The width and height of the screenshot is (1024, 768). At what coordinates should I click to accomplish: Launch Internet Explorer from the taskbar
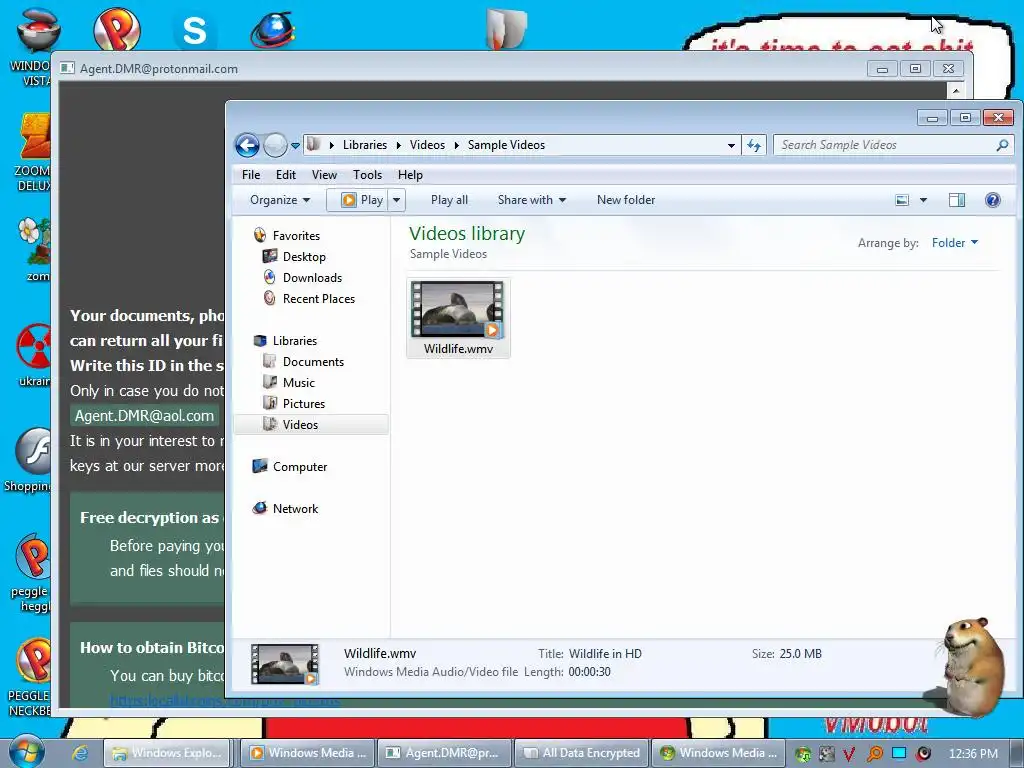point(80,753)
